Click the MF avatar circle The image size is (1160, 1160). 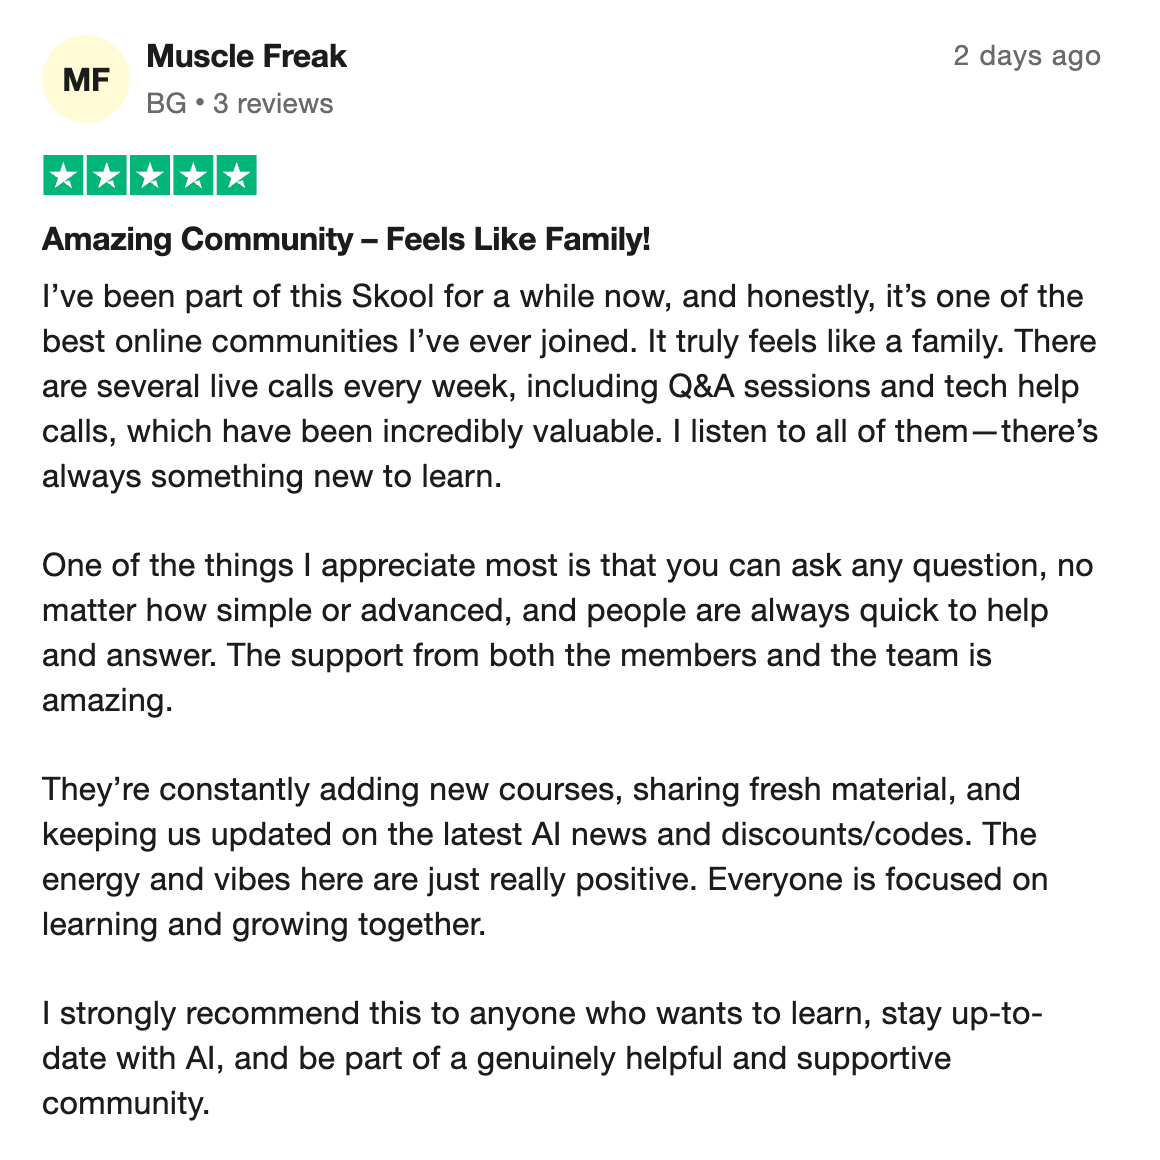click(x=86, y=79)
